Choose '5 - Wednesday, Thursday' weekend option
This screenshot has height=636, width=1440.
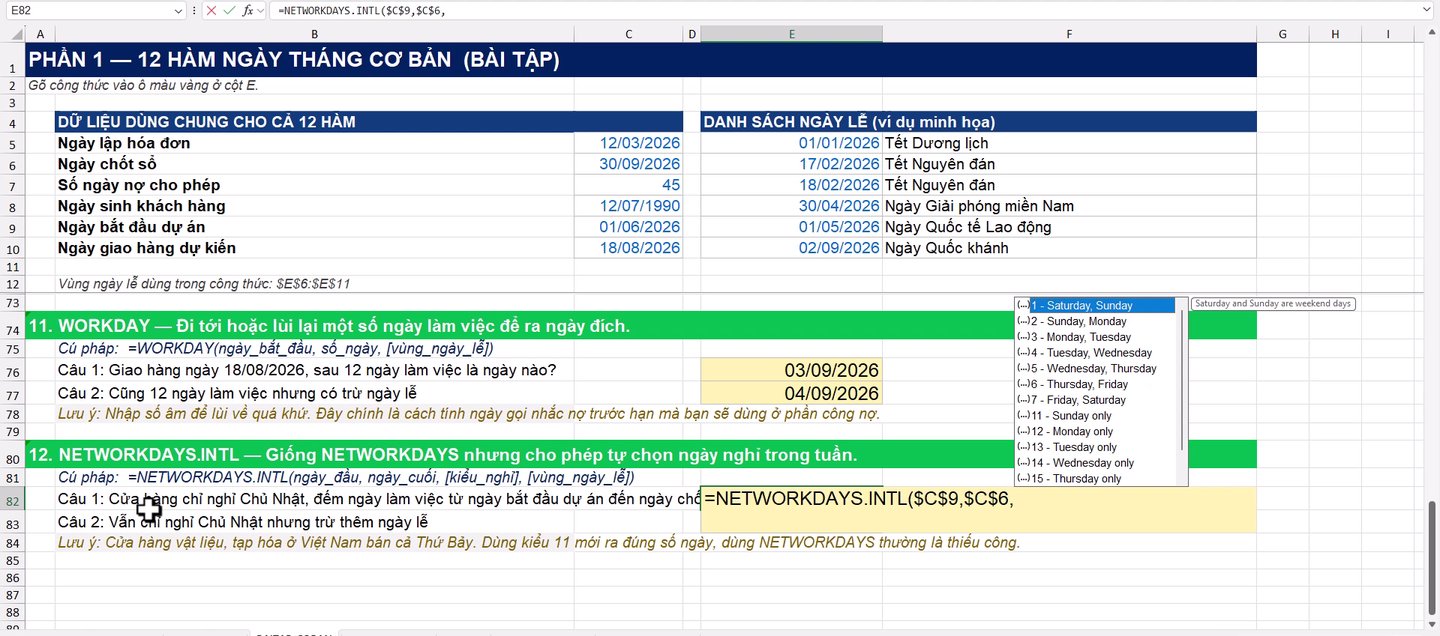[x=1095, y=368]
